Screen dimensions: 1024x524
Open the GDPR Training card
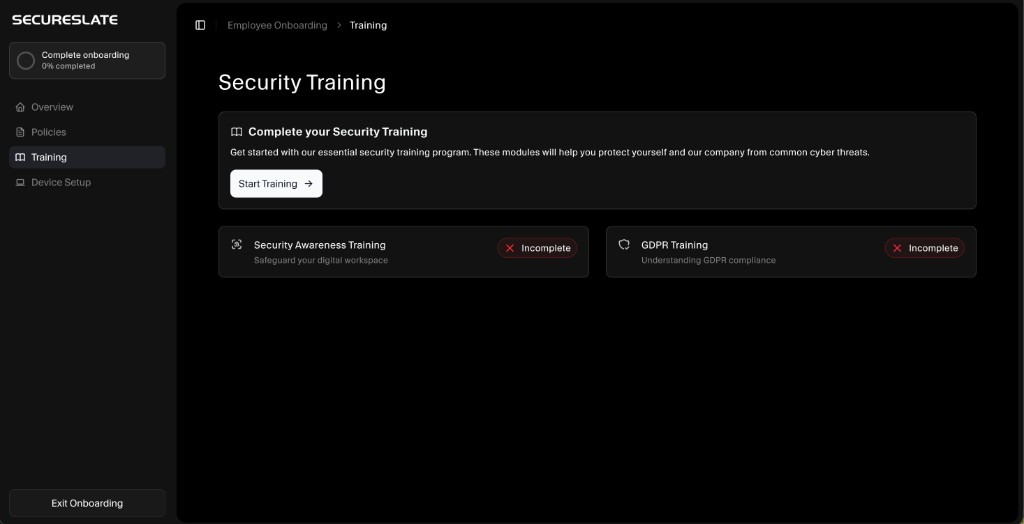coord(792,252)
